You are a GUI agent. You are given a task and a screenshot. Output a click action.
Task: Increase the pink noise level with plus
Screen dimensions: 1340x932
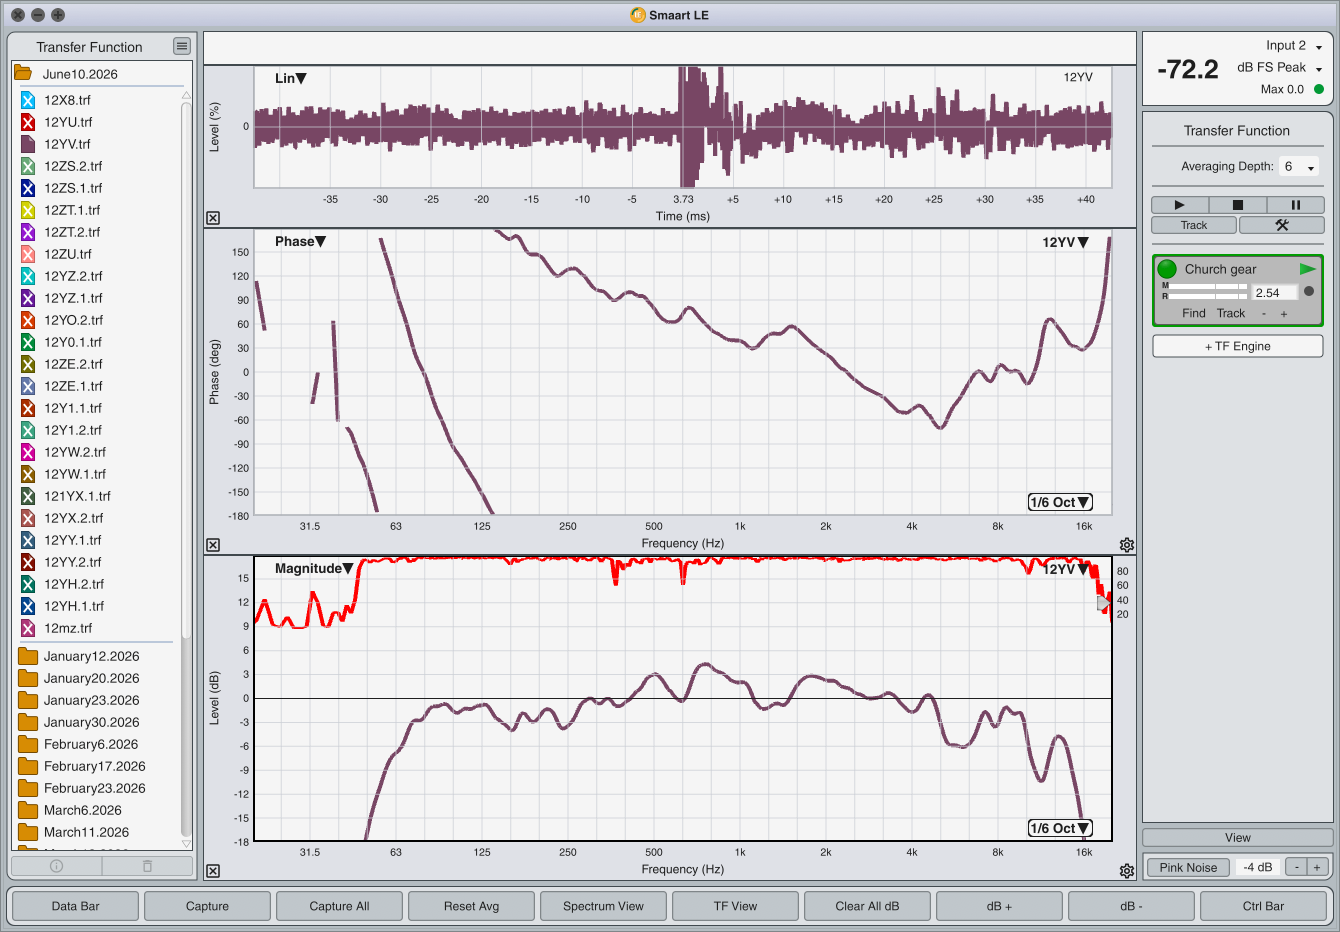pyautogui.click(x=1317, y=867)
